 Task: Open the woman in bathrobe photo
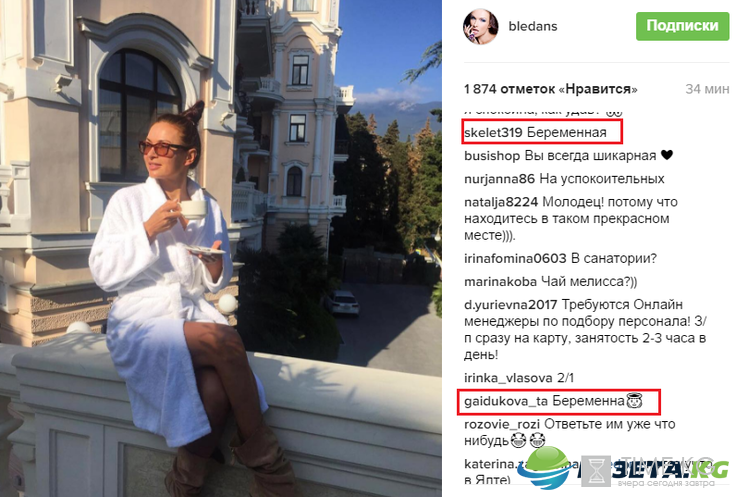[221, 248]
